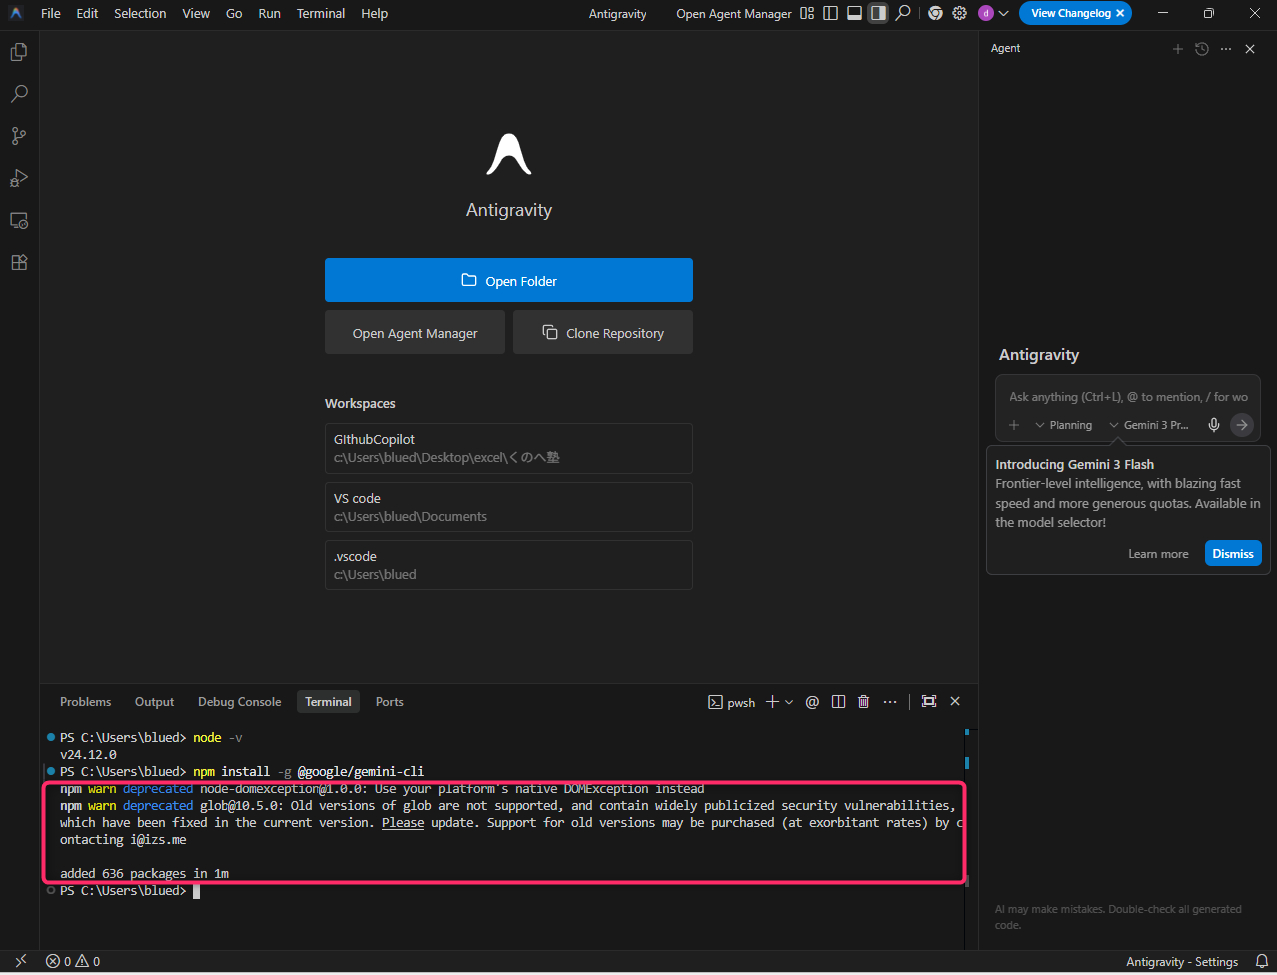Open the Explorer view in activity bar
The width and height of the screenshot is (1277, 975).
(18, 52)
